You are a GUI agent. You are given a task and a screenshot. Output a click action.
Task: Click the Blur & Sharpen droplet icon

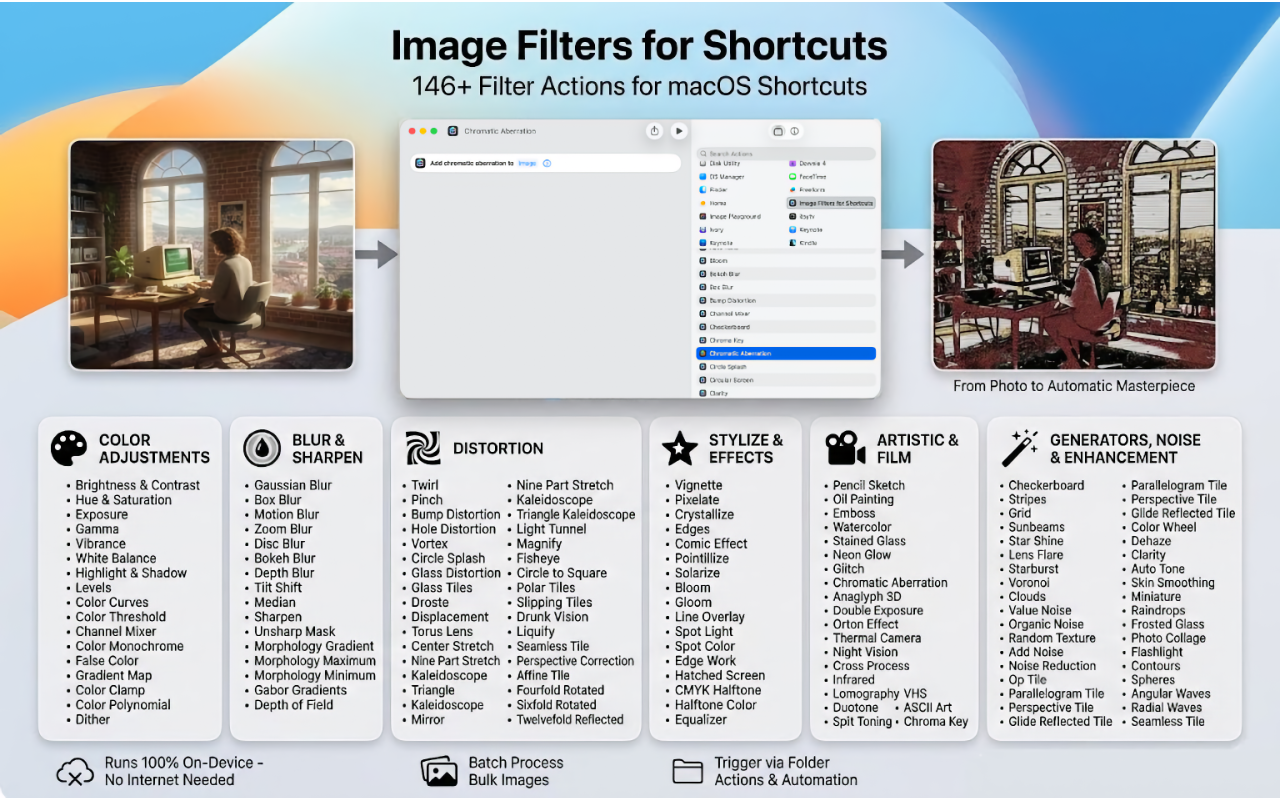tap(262, 449)
